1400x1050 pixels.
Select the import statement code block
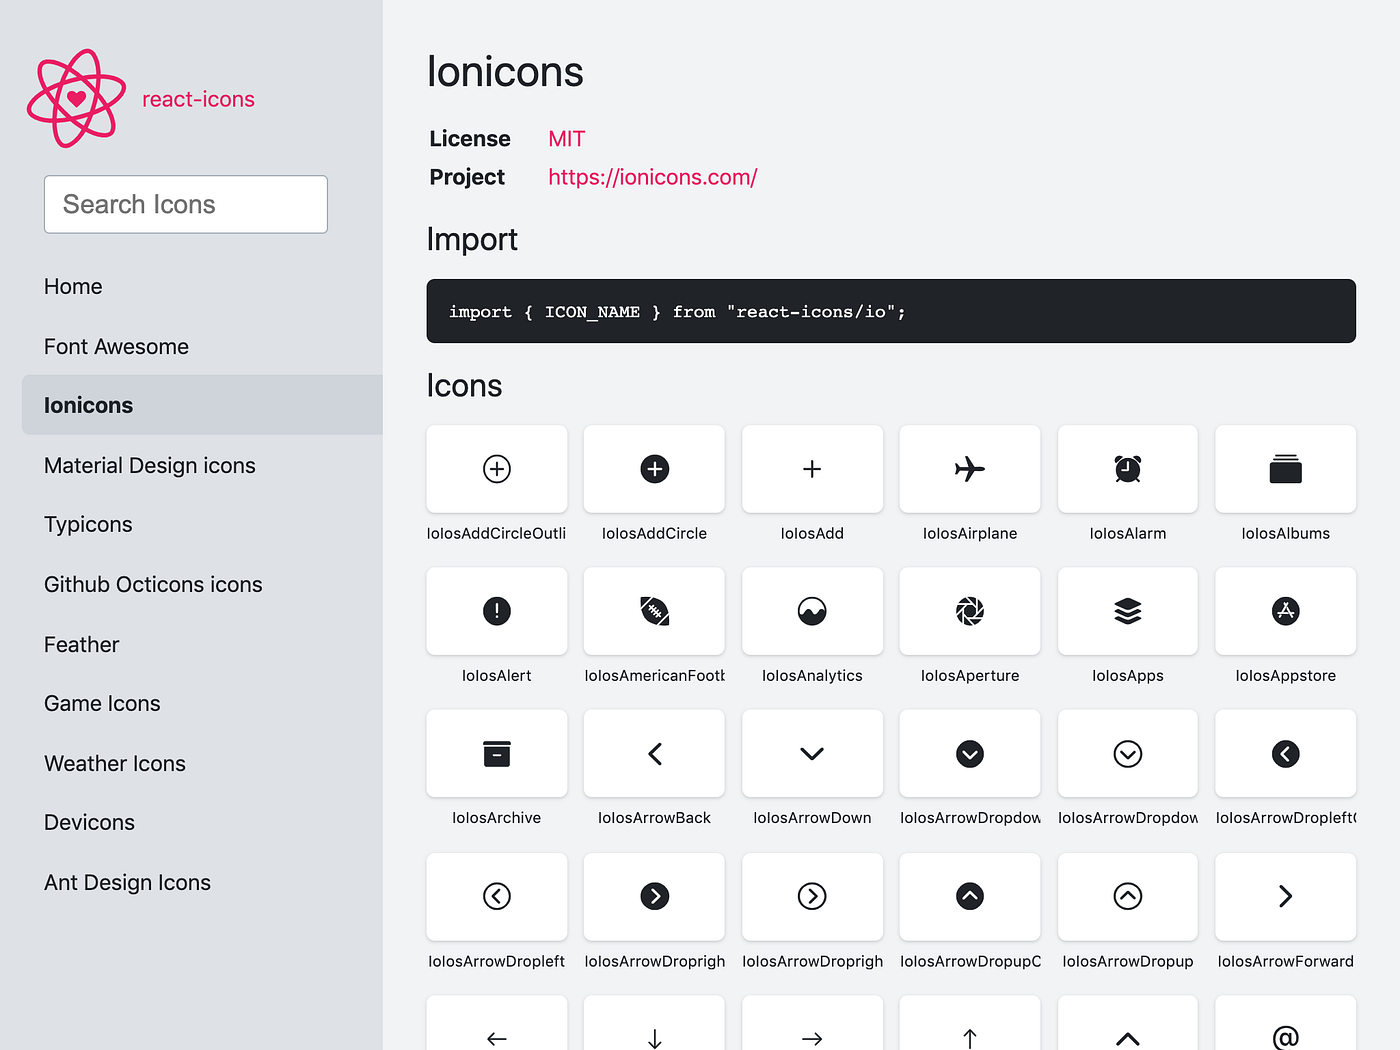pyautogui.click(x=890, y=311)
